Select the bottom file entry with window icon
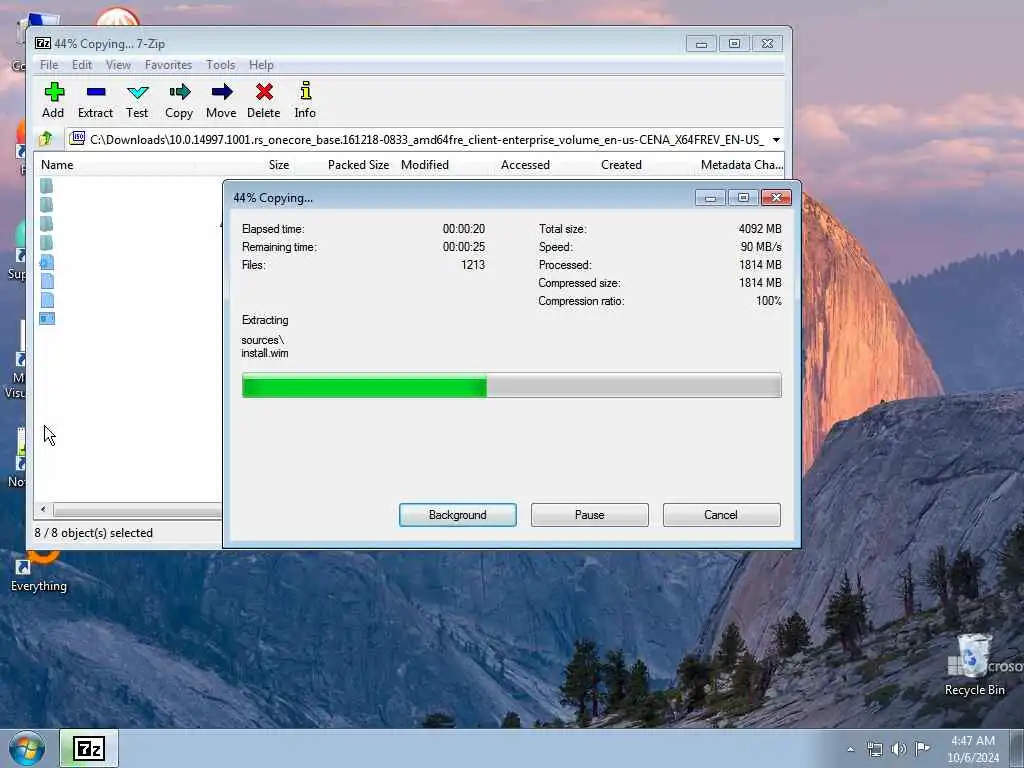Image resolution: width=1024 pixels, height=768 pixels. pyautogui.click(x=47, y=319)
